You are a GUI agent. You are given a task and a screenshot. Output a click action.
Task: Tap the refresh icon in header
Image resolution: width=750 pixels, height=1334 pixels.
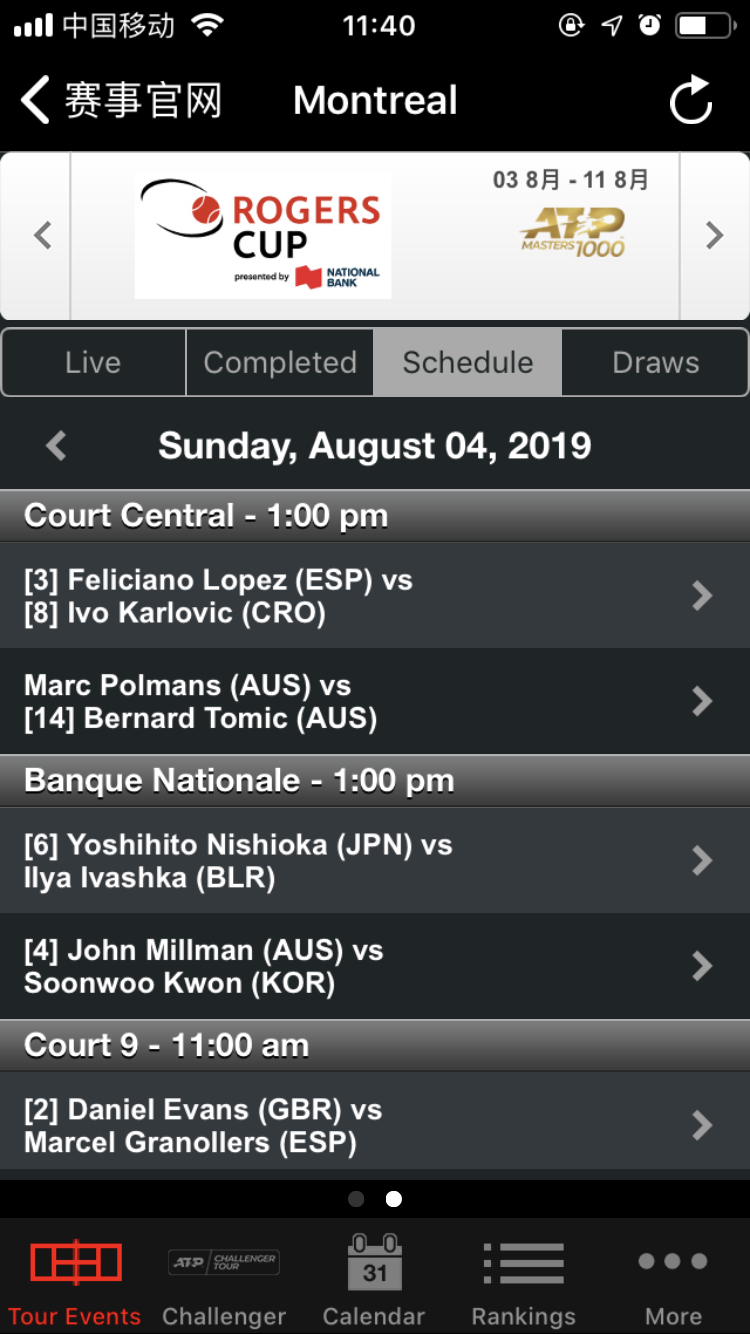[690, 100]
